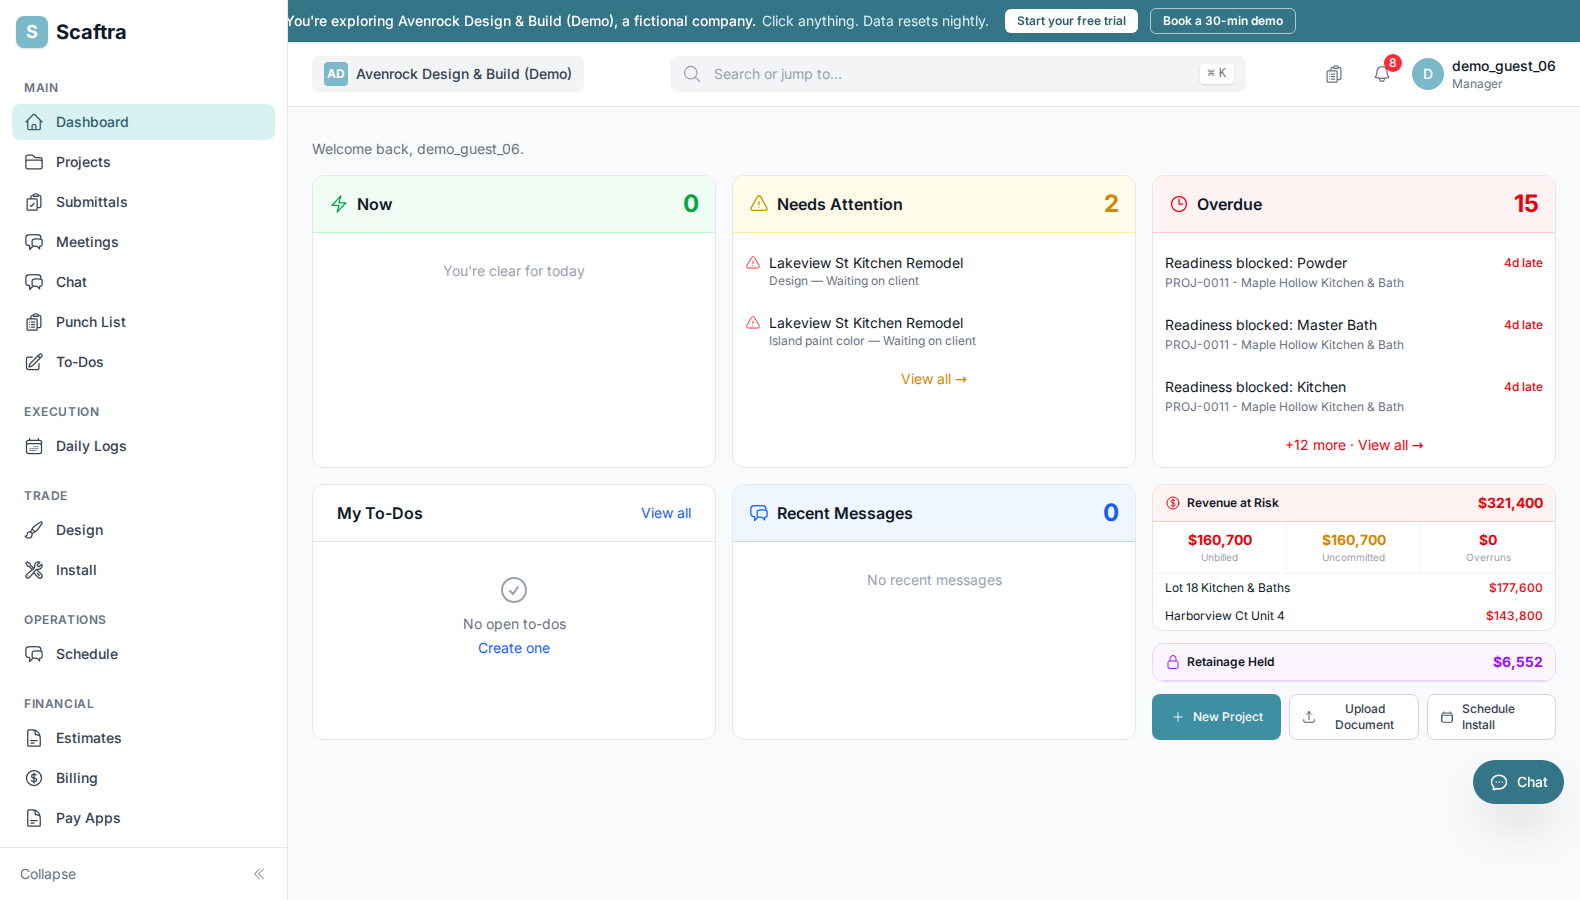Open Lakeview St Kitchen Remodel Design item
The image size is (1580, 900).
(934, 271)
